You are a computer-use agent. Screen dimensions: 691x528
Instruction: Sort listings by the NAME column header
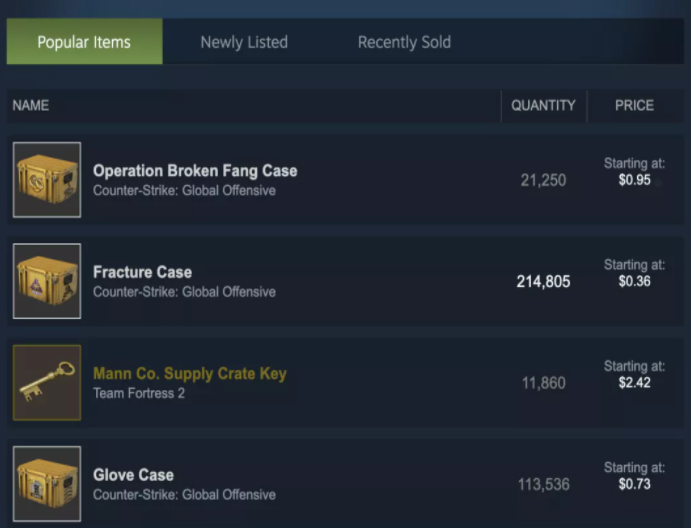click(30, 105)
